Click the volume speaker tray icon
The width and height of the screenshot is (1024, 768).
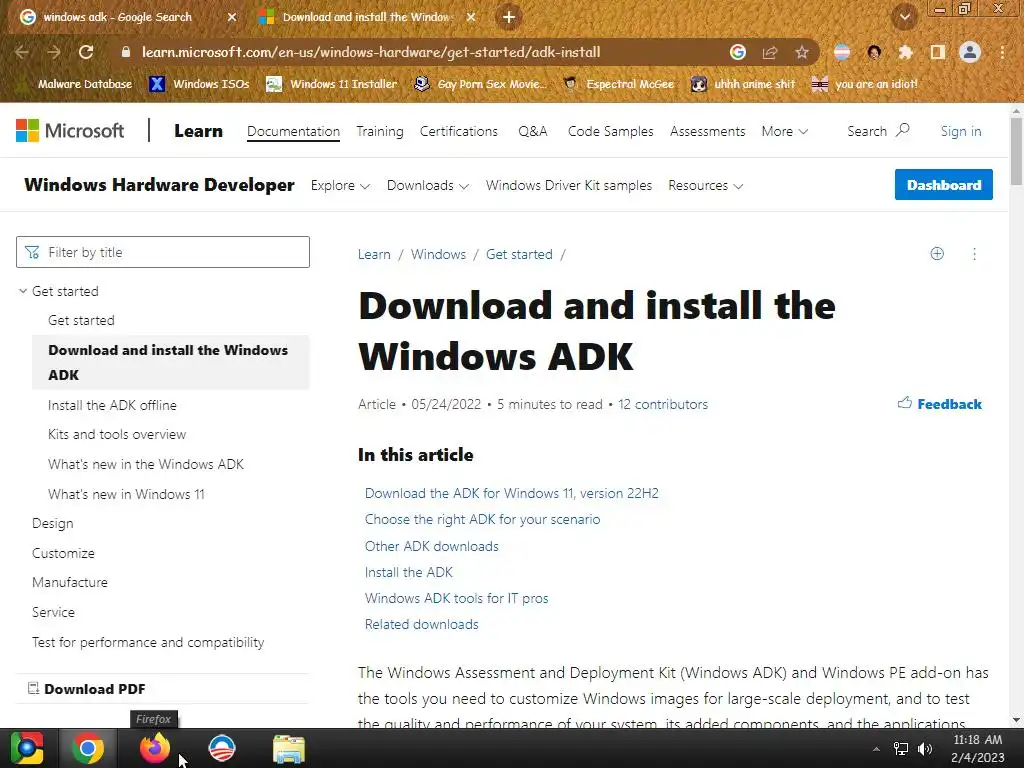925,748
